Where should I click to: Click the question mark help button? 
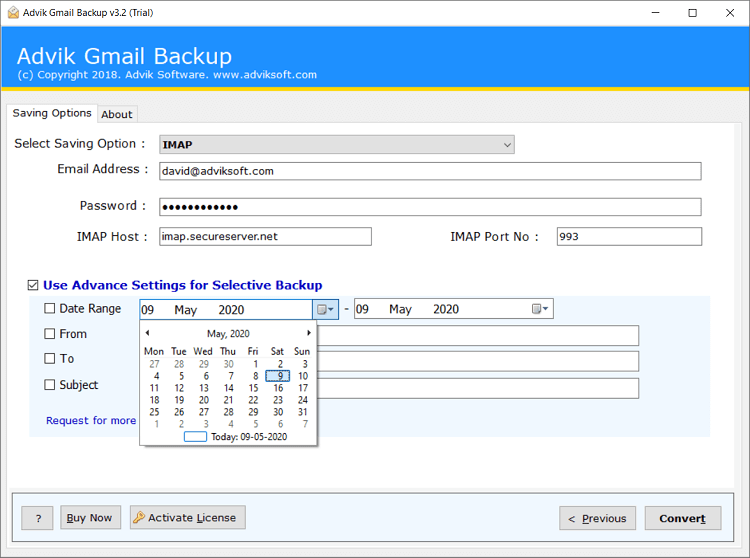point(37,518)
